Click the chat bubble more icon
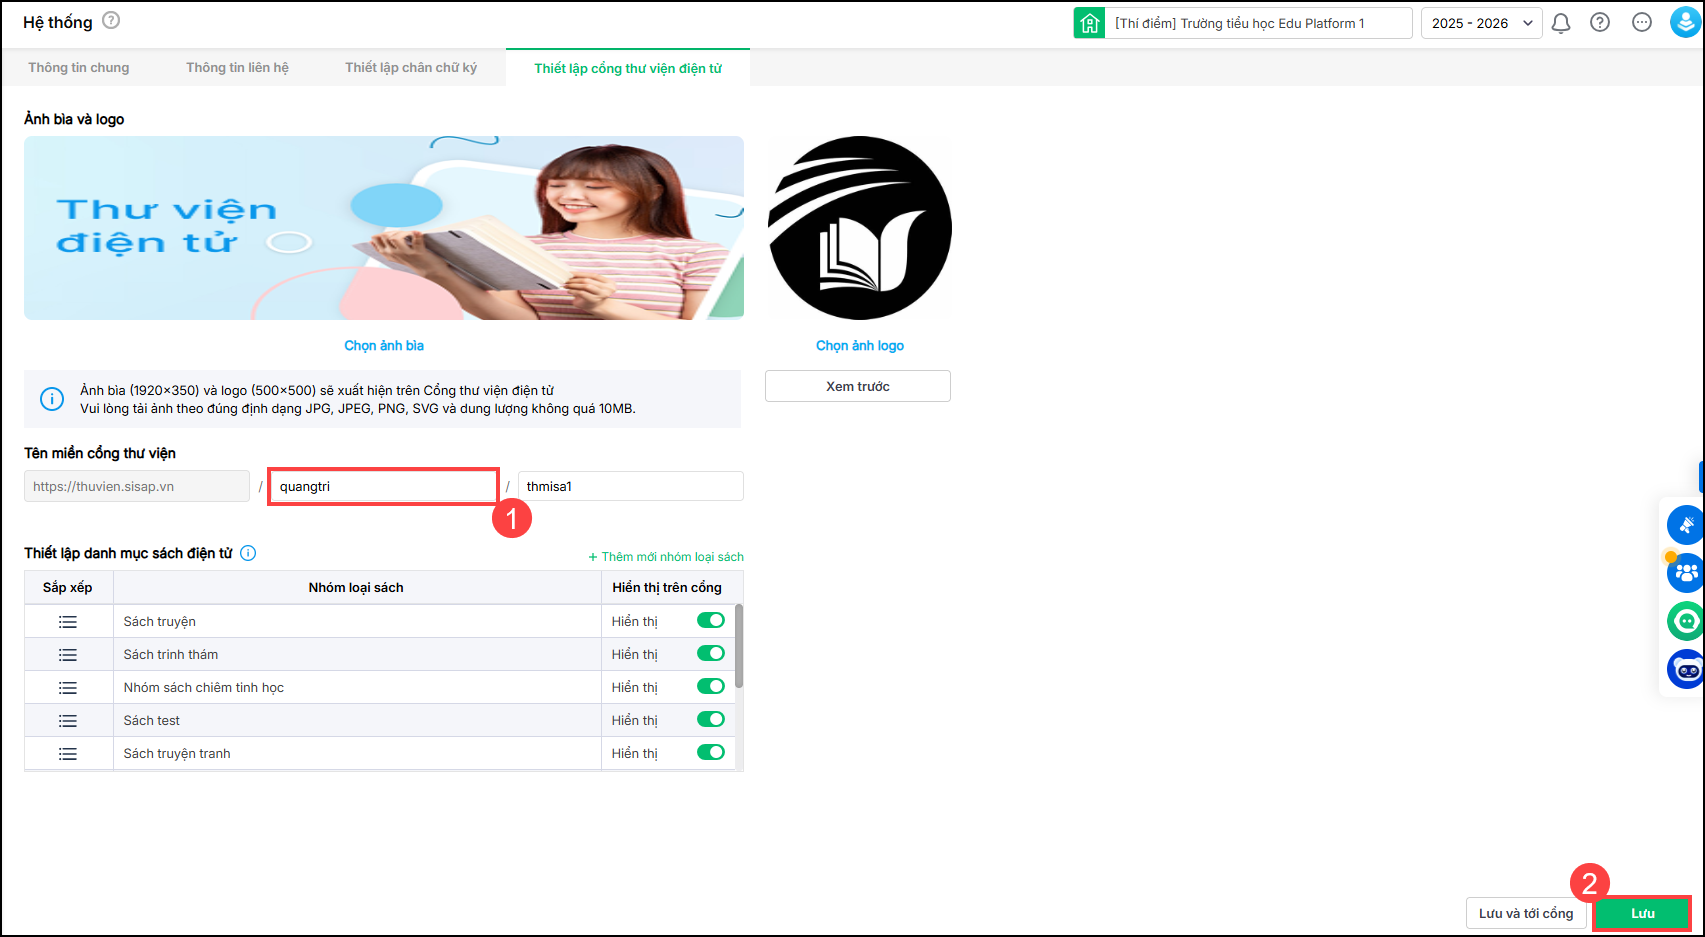Viewport: 1705px width, 937px height. point(1641,23)
